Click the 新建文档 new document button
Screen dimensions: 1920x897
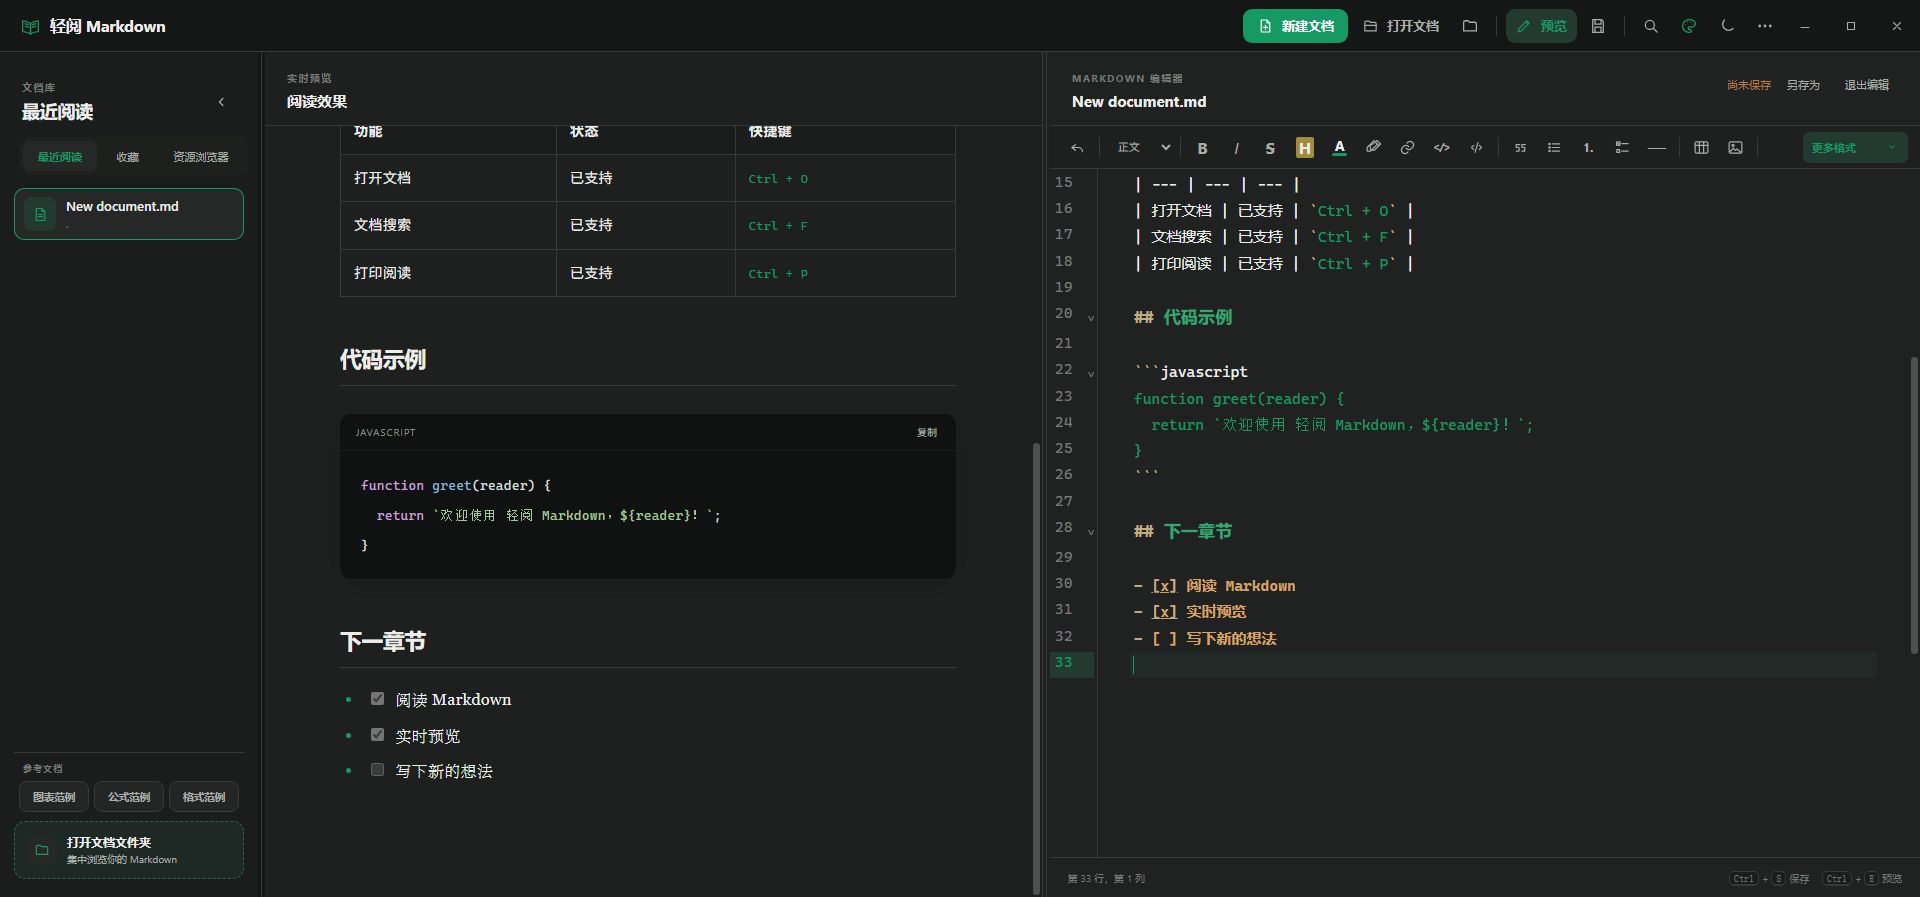(1295, 26)
